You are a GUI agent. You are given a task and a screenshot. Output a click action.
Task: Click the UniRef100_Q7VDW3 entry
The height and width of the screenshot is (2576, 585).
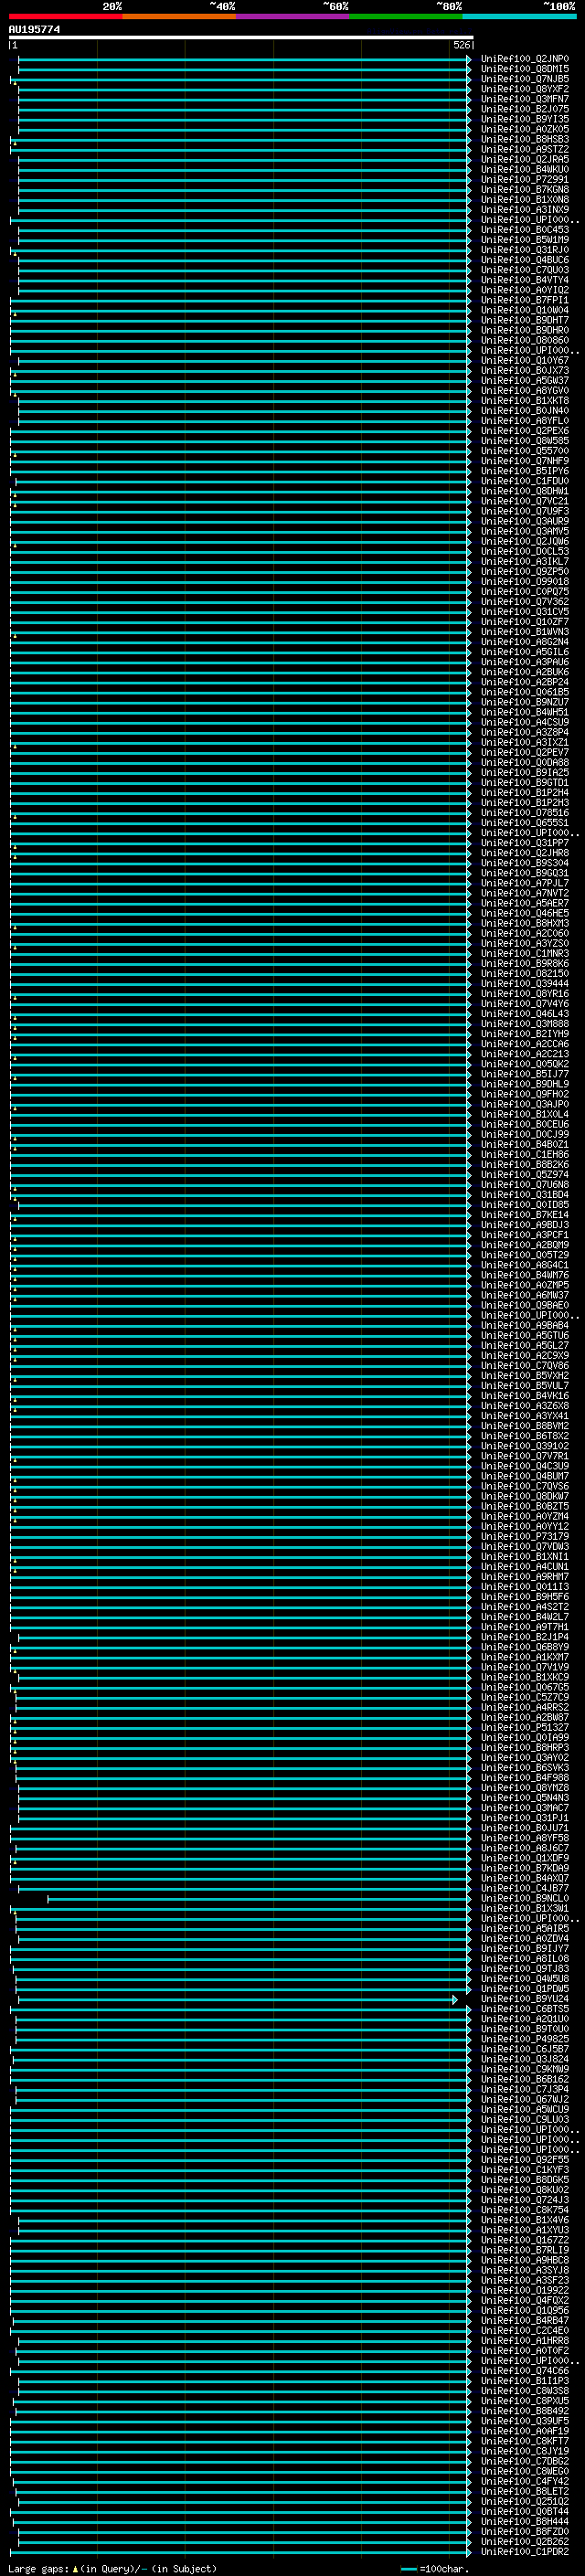point(525,1546)
